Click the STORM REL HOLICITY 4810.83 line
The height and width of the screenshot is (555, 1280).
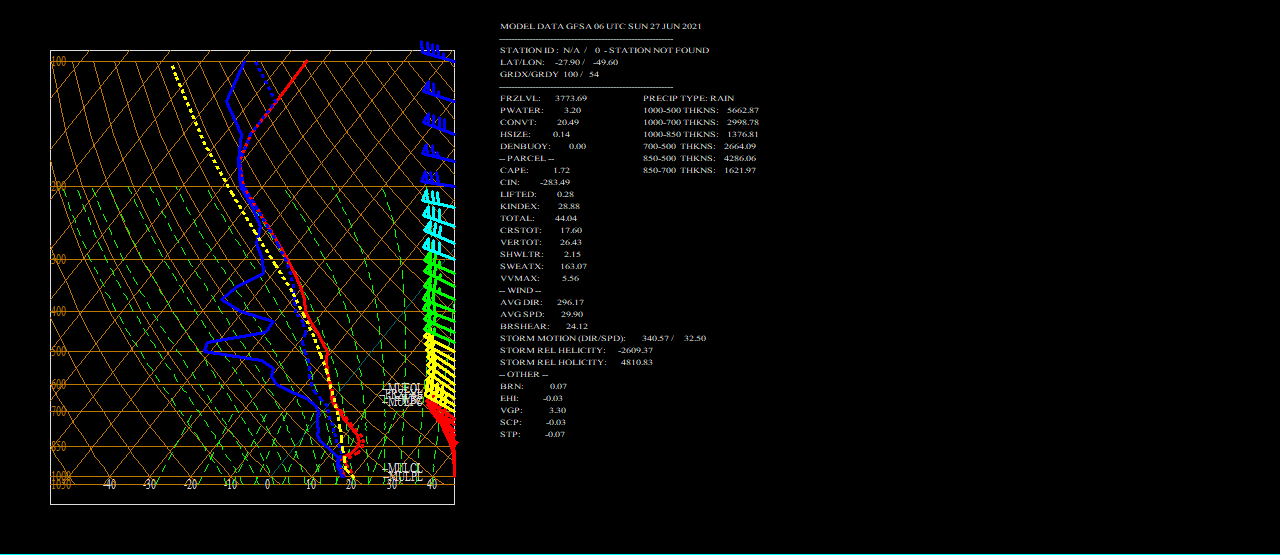coord(575,362)
